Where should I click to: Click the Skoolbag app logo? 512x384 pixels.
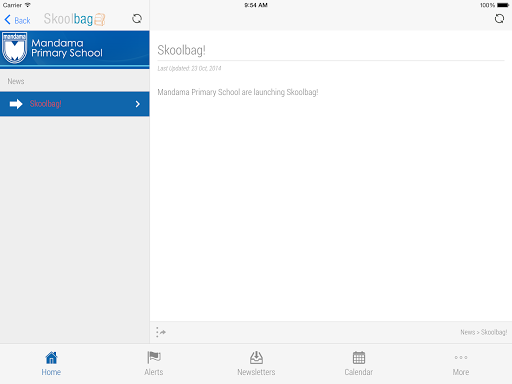75,19
